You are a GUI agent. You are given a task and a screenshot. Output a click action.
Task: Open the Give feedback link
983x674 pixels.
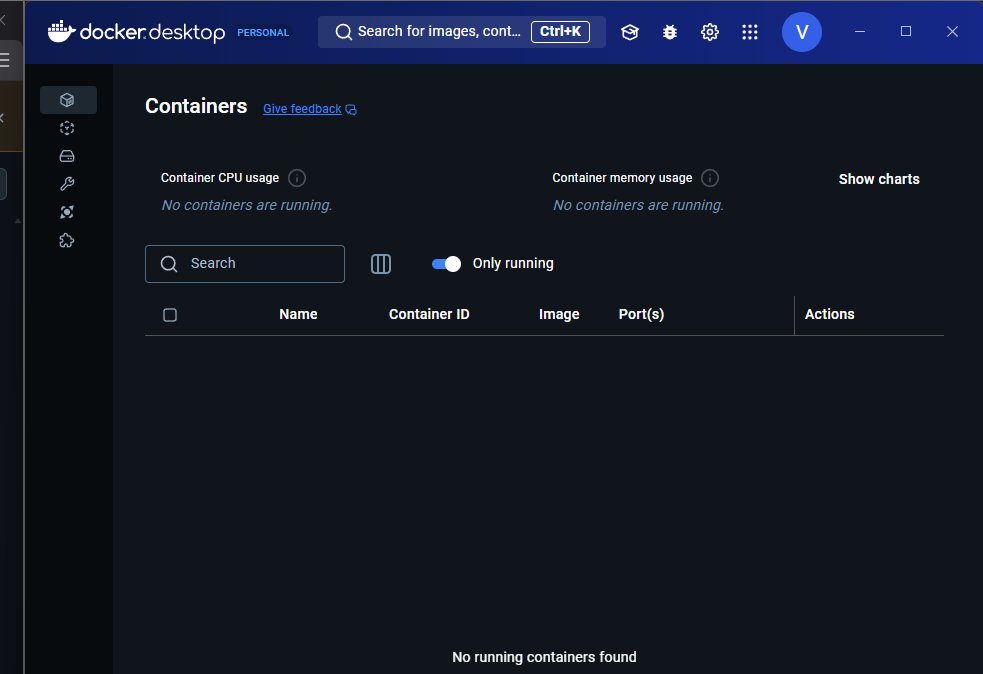click(302, 108)
